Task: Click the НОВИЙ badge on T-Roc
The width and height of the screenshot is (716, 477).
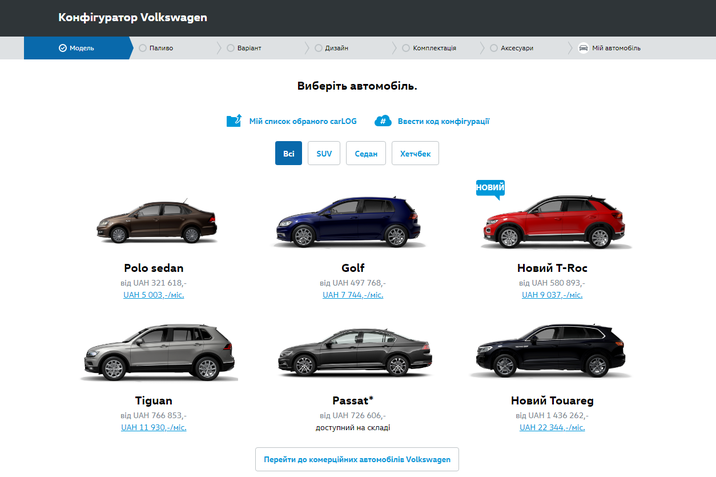Action: 490,189
